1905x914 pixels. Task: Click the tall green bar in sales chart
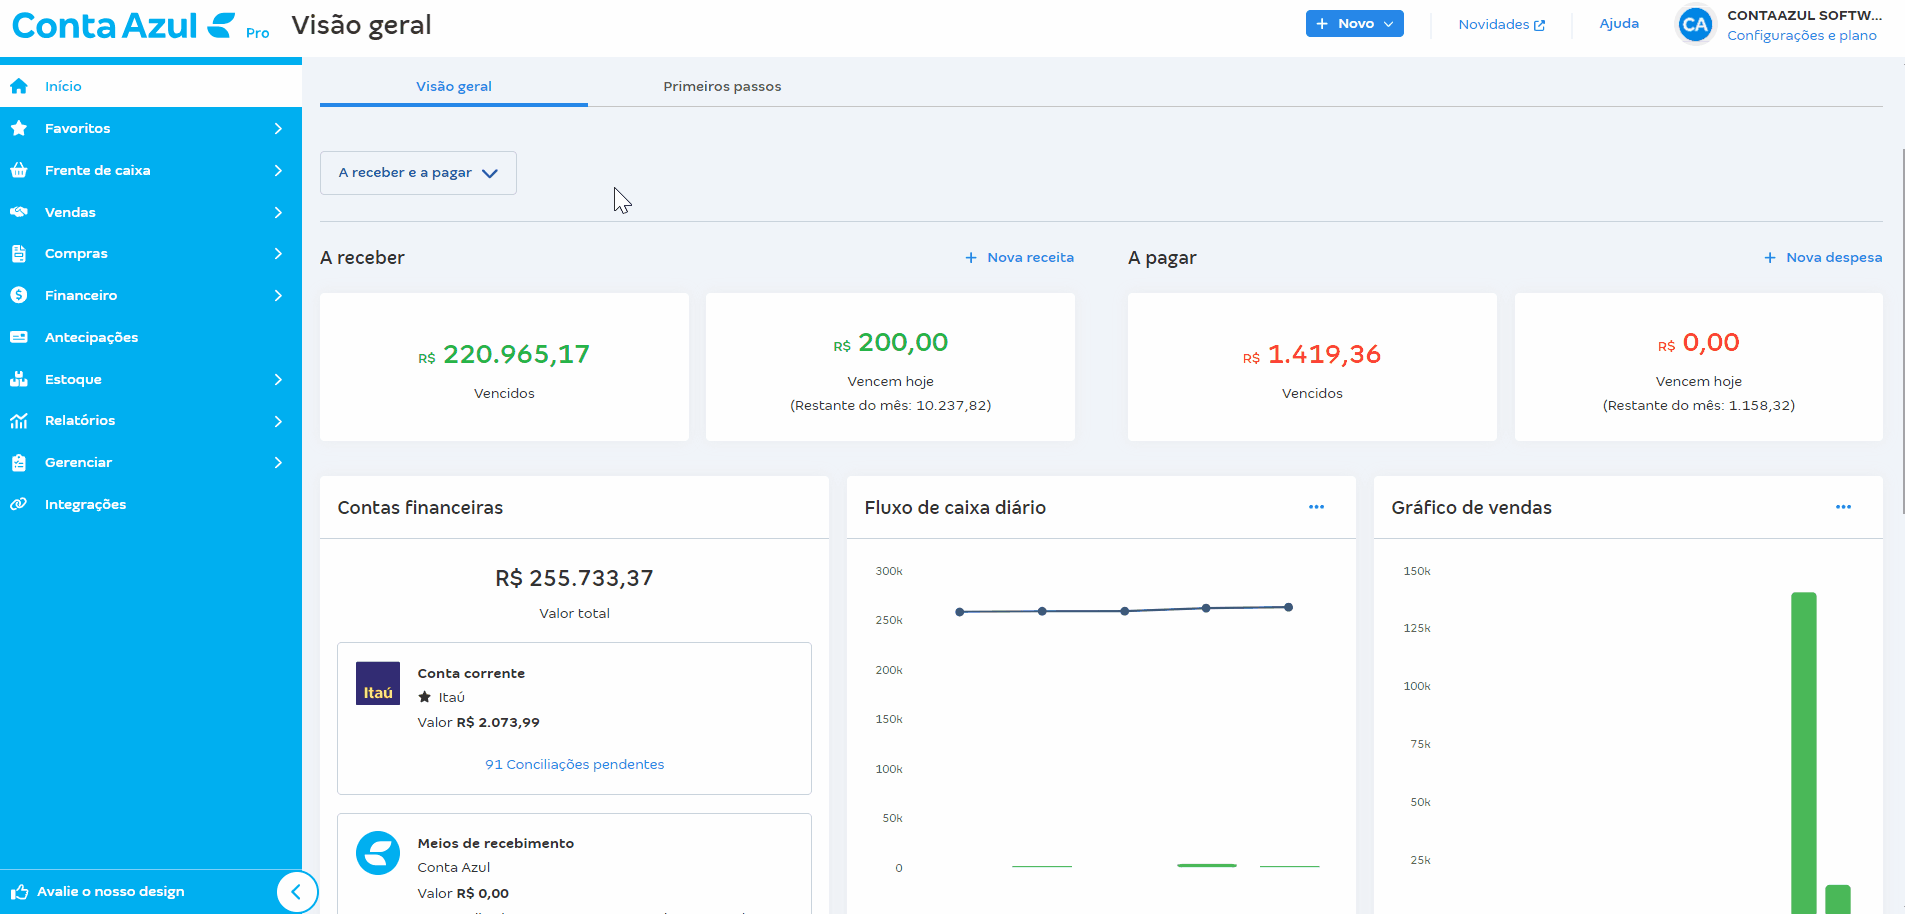pos(1803,750)
